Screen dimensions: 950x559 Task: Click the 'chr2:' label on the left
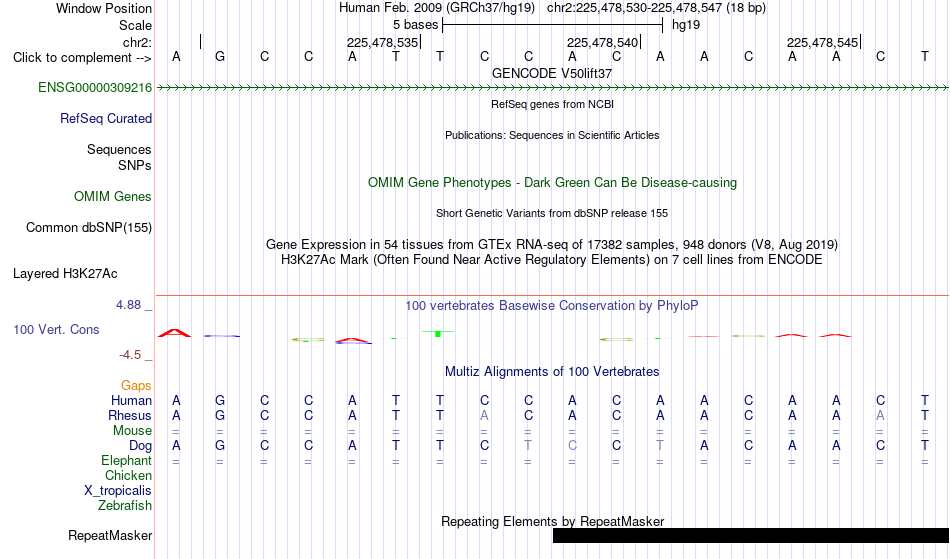[138, 42]
